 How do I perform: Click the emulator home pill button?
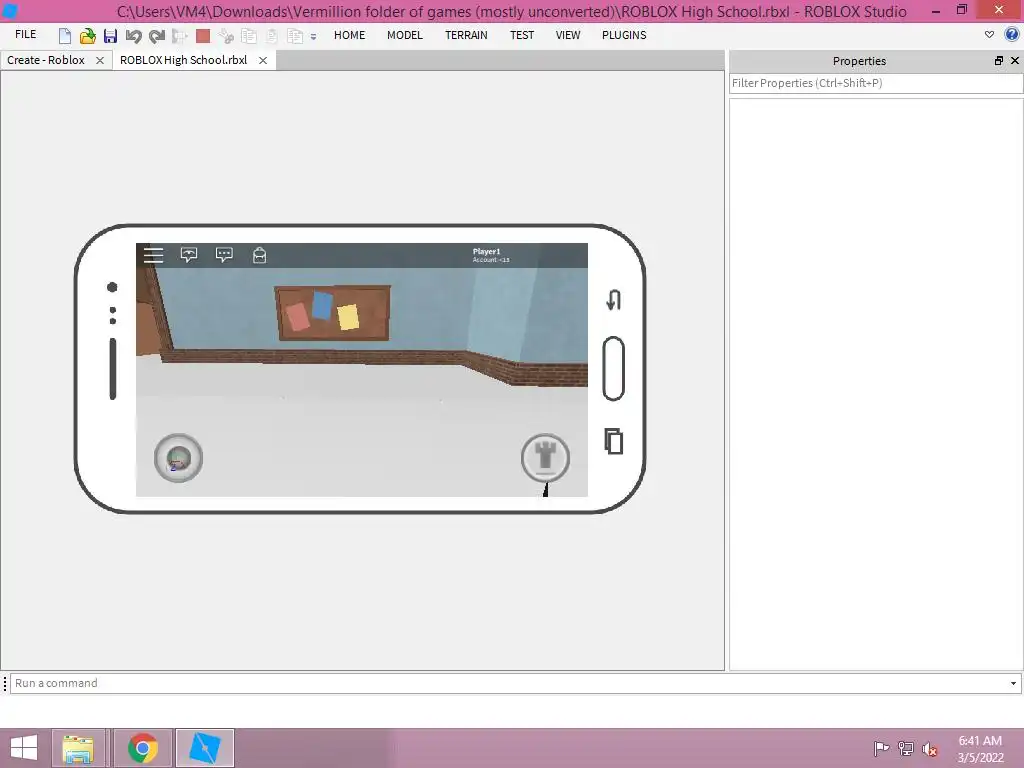pos(614,368)
